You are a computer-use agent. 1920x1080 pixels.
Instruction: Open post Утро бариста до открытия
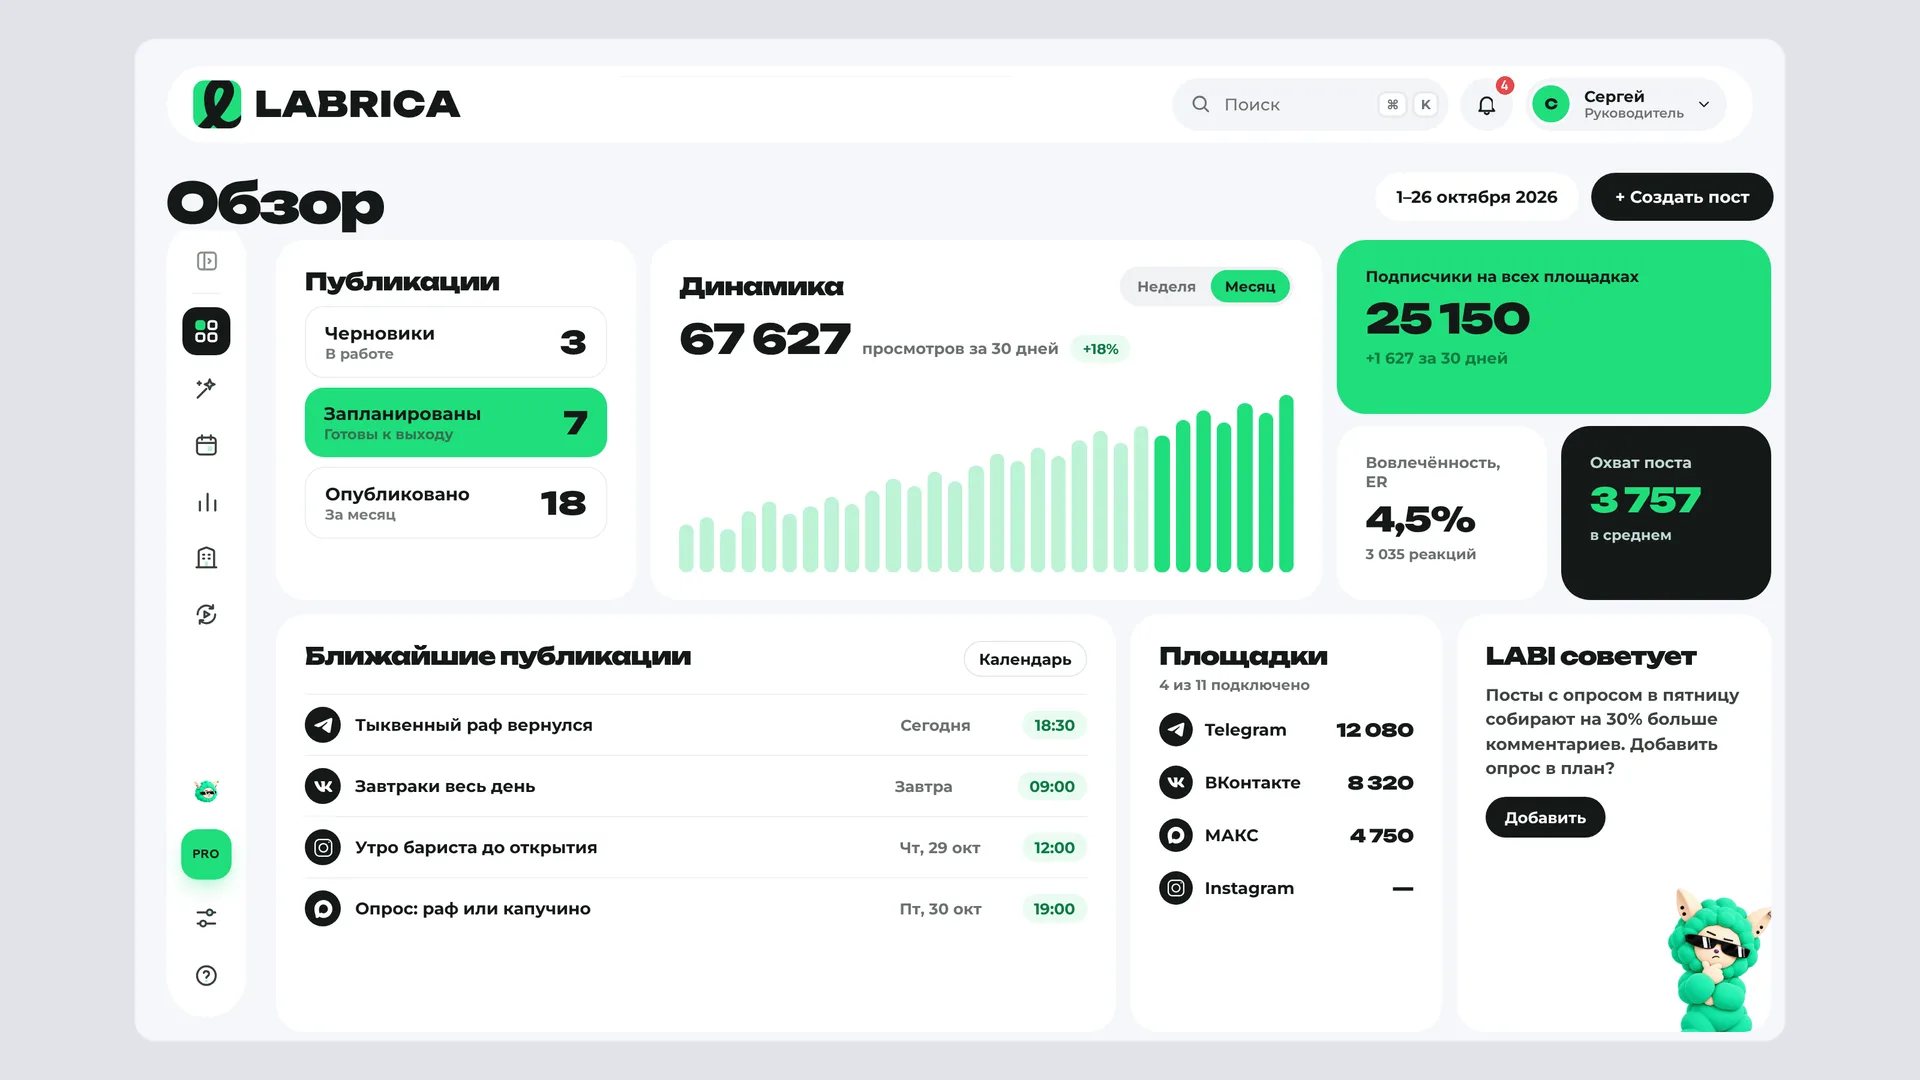point(696,848)
